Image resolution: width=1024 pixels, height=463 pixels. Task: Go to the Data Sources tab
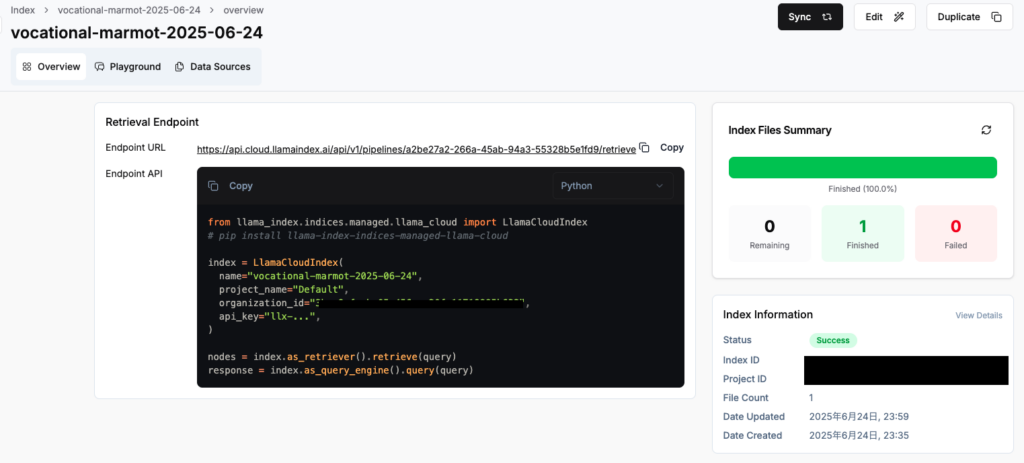(212, 67)
